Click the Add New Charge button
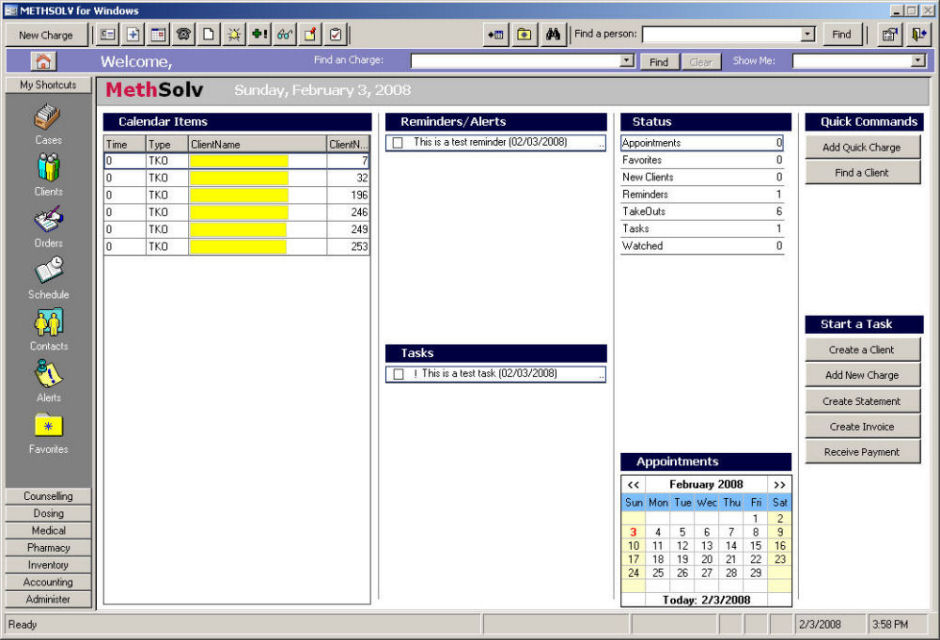 861,375
